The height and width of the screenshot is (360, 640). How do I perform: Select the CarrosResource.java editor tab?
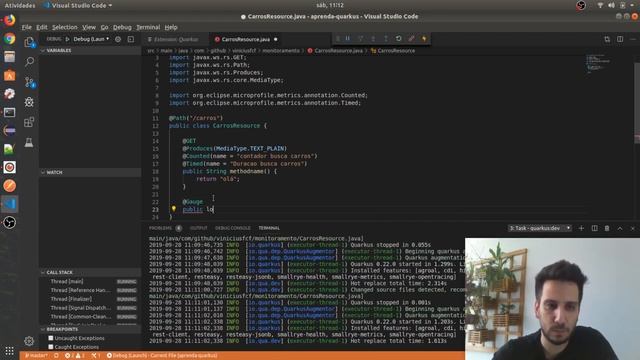click(x=246, y=40)
